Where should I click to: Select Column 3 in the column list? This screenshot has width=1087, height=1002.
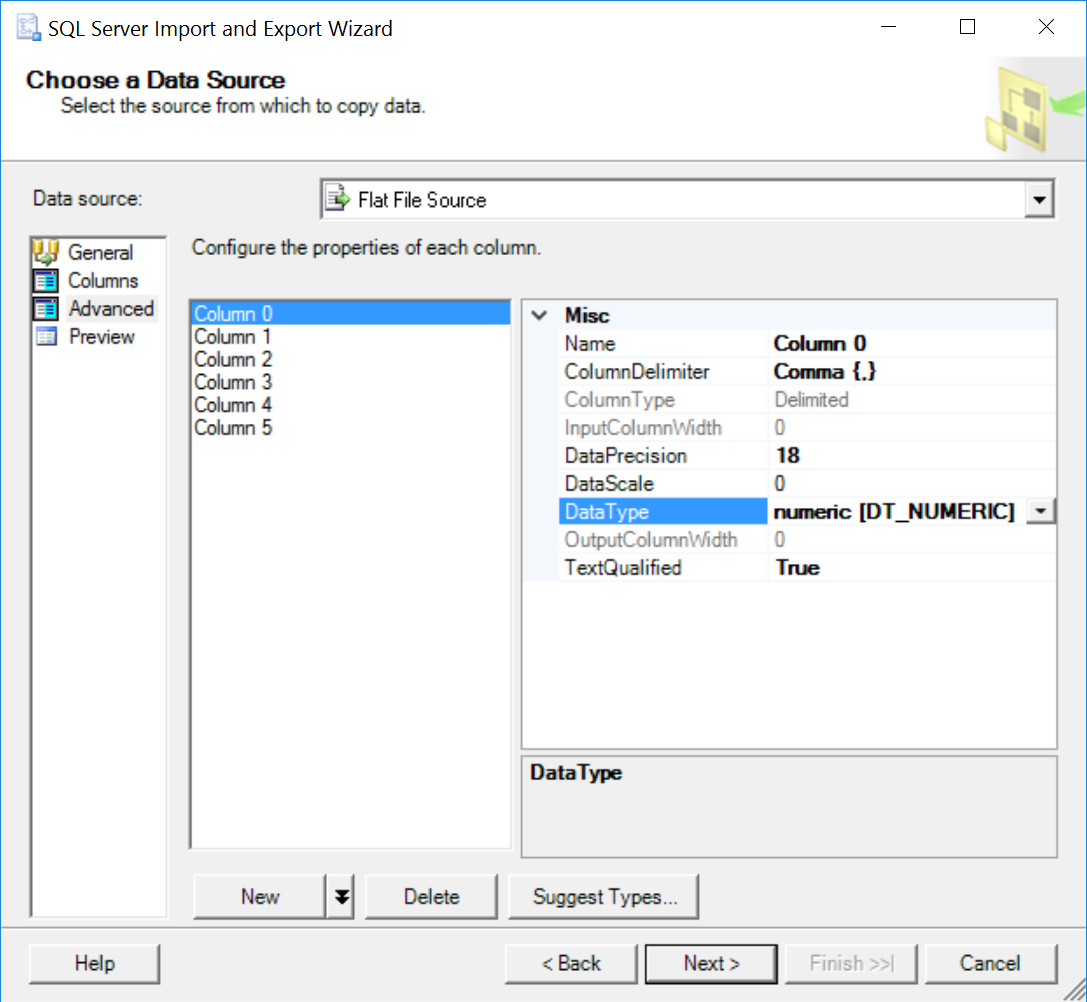tap(233, 382)
